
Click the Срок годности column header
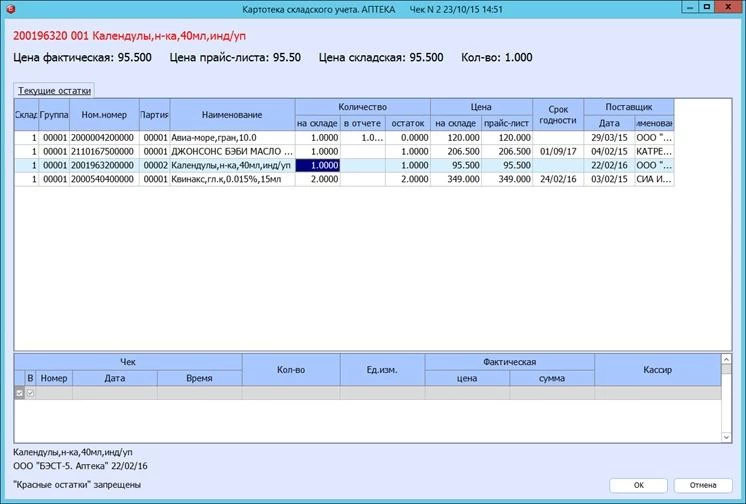click(x=558, y=115)
